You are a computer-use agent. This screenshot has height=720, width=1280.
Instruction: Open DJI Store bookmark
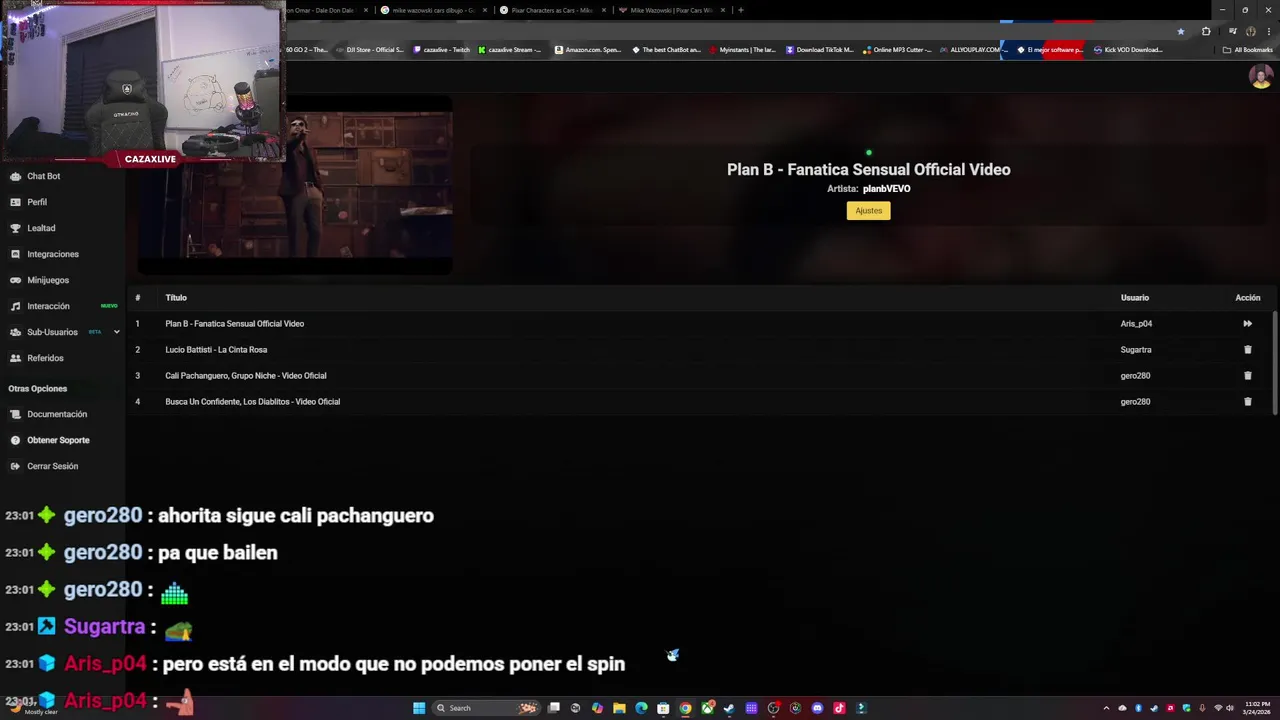(x=370, y=50)
